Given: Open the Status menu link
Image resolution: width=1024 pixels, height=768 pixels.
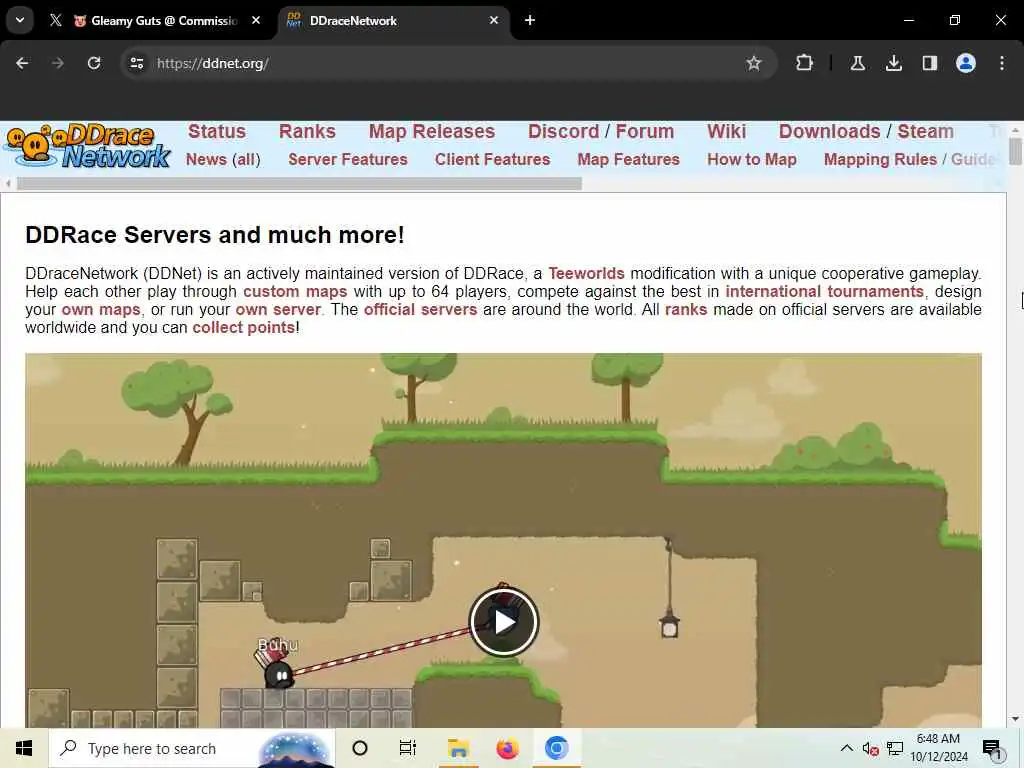Looking at the screenshot, I should (x=217, y=131).
